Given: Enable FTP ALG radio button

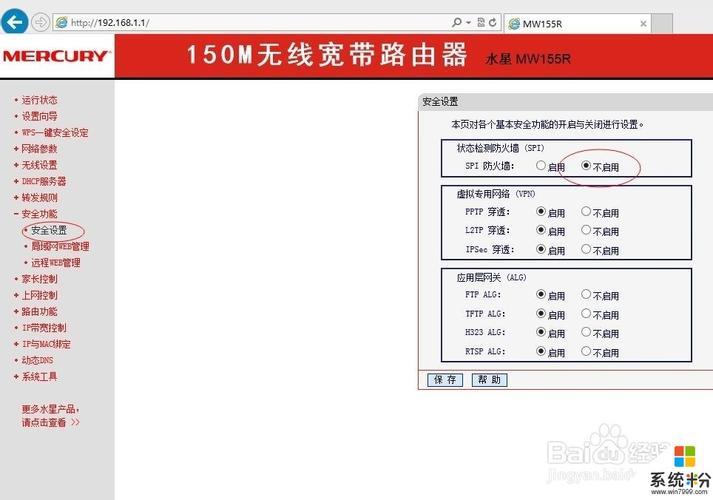Looking at the screenshot, I should (540, 295).
